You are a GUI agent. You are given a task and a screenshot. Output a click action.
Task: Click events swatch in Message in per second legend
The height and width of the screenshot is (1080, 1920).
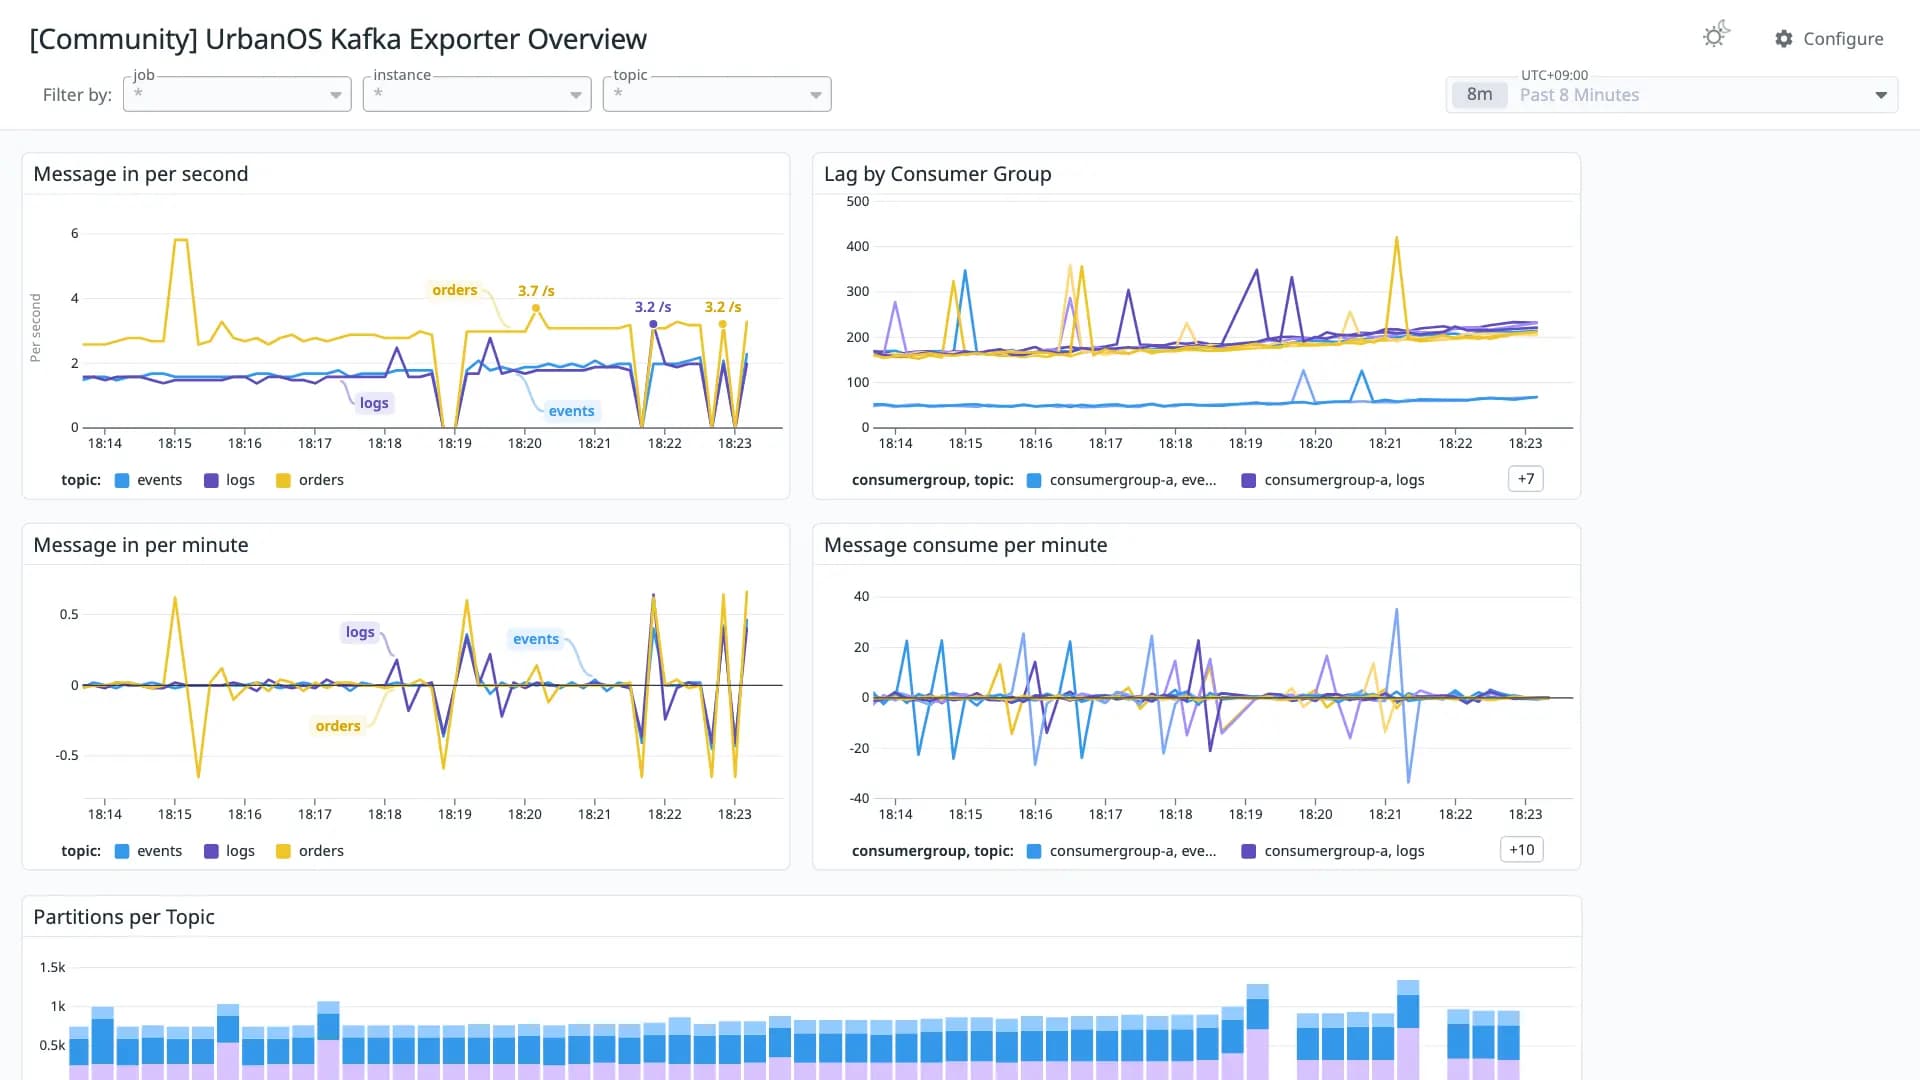click(122, 481)
